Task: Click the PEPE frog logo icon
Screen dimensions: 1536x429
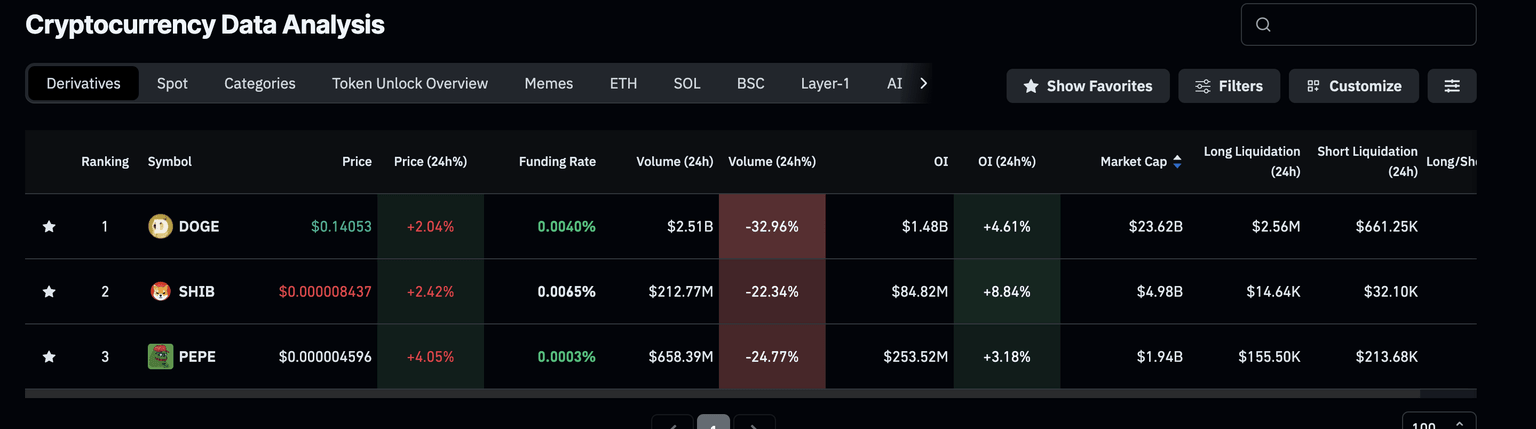Action: tap(160, 357)
